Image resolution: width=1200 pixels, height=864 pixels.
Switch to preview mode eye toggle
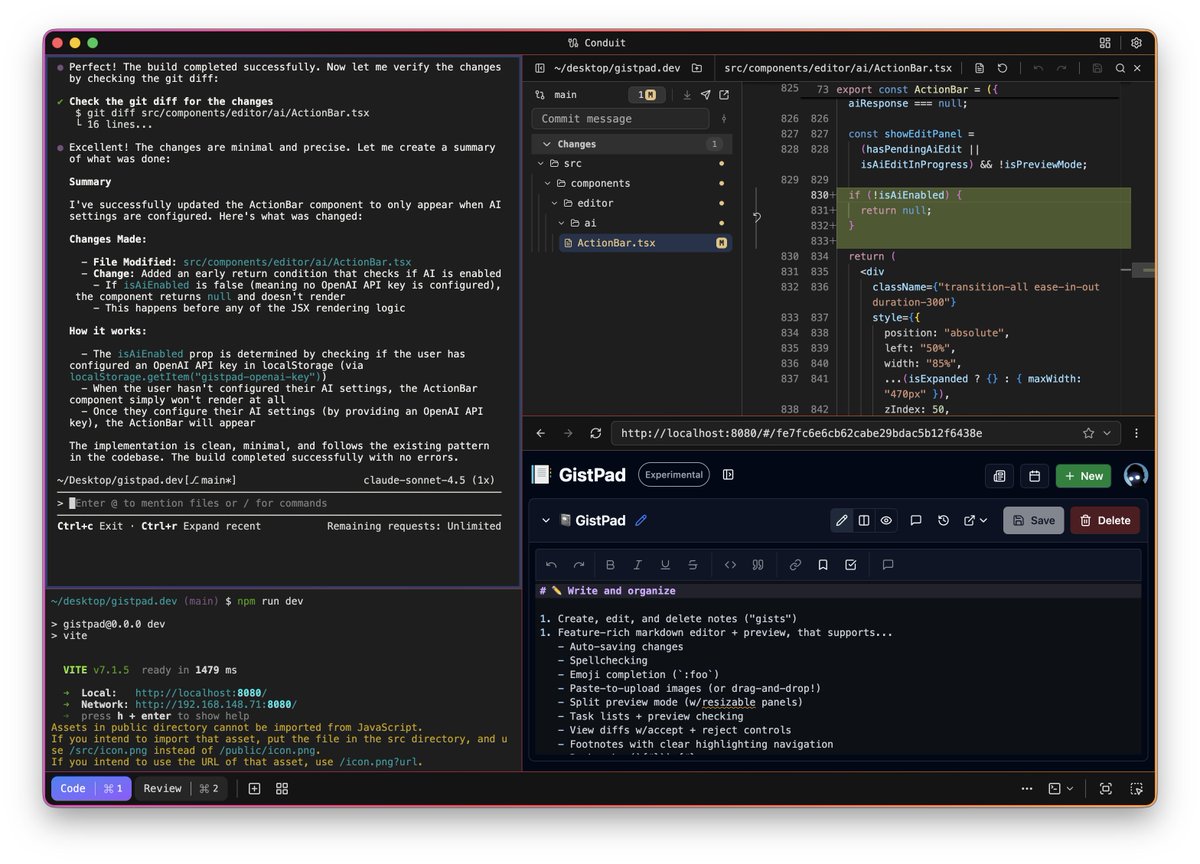(x=886, y=520)
